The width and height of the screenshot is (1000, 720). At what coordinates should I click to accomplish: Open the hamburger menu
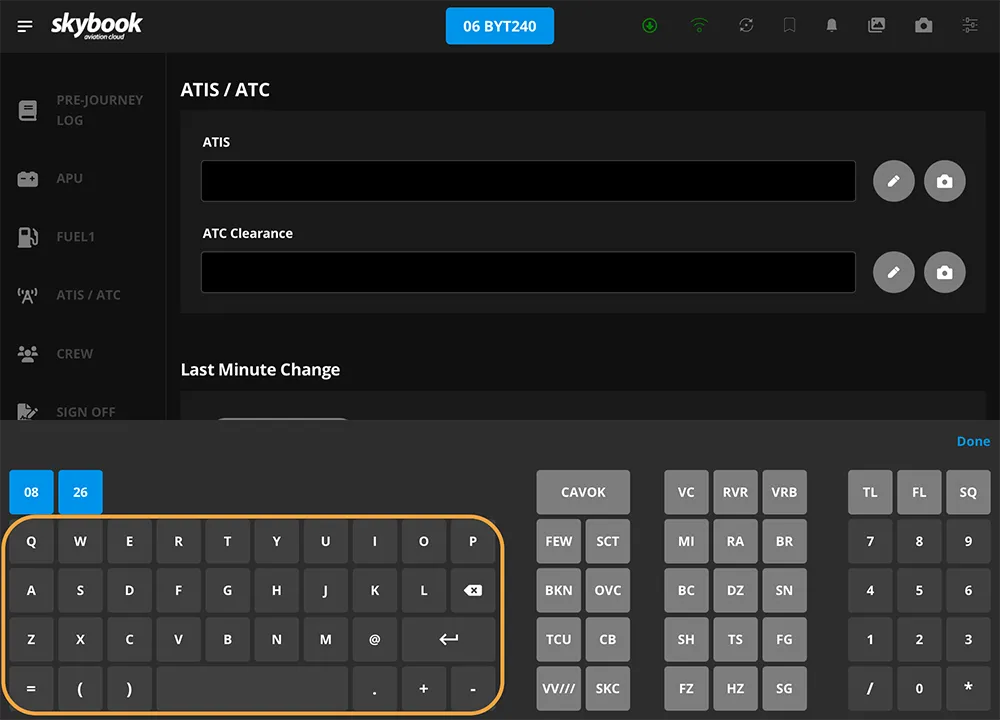(x=25, y=26)
